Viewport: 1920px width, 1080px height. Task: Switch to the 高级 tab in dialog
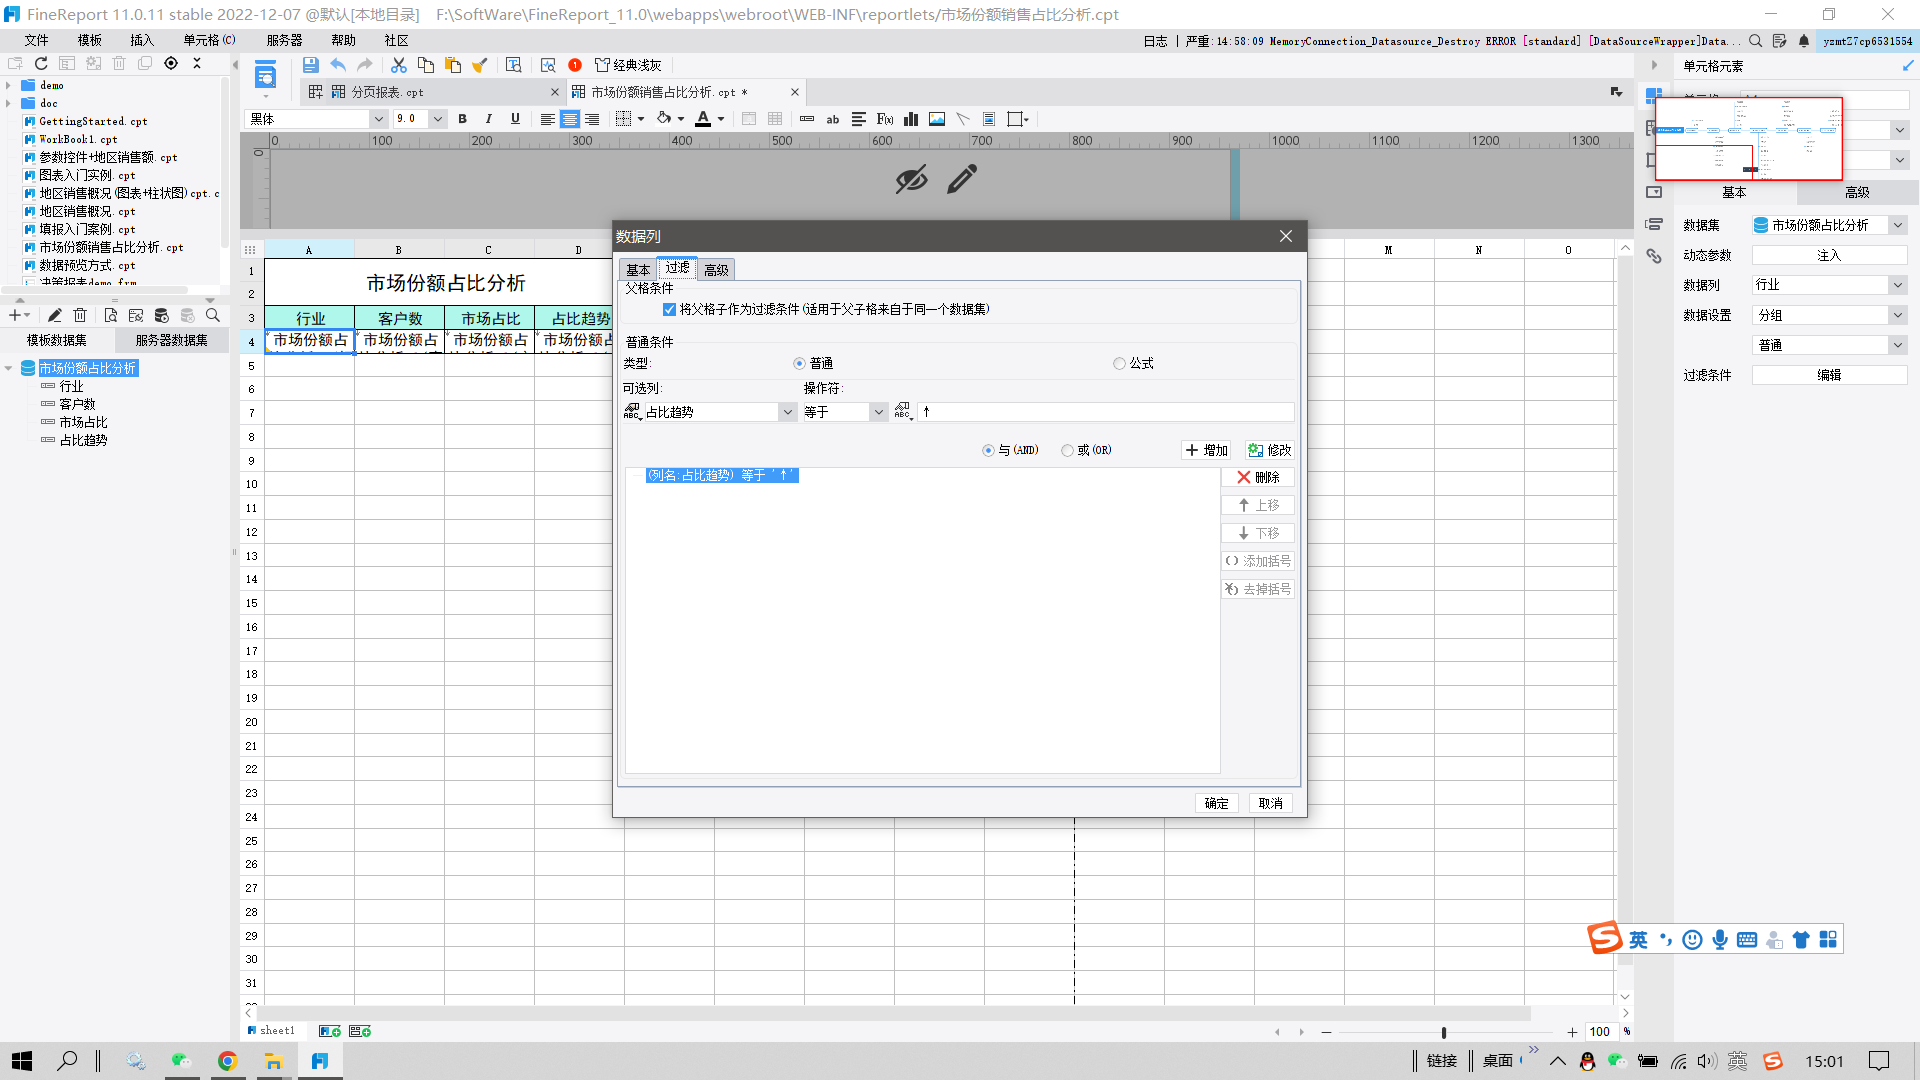pyautogui.click(x=716, y=270)
